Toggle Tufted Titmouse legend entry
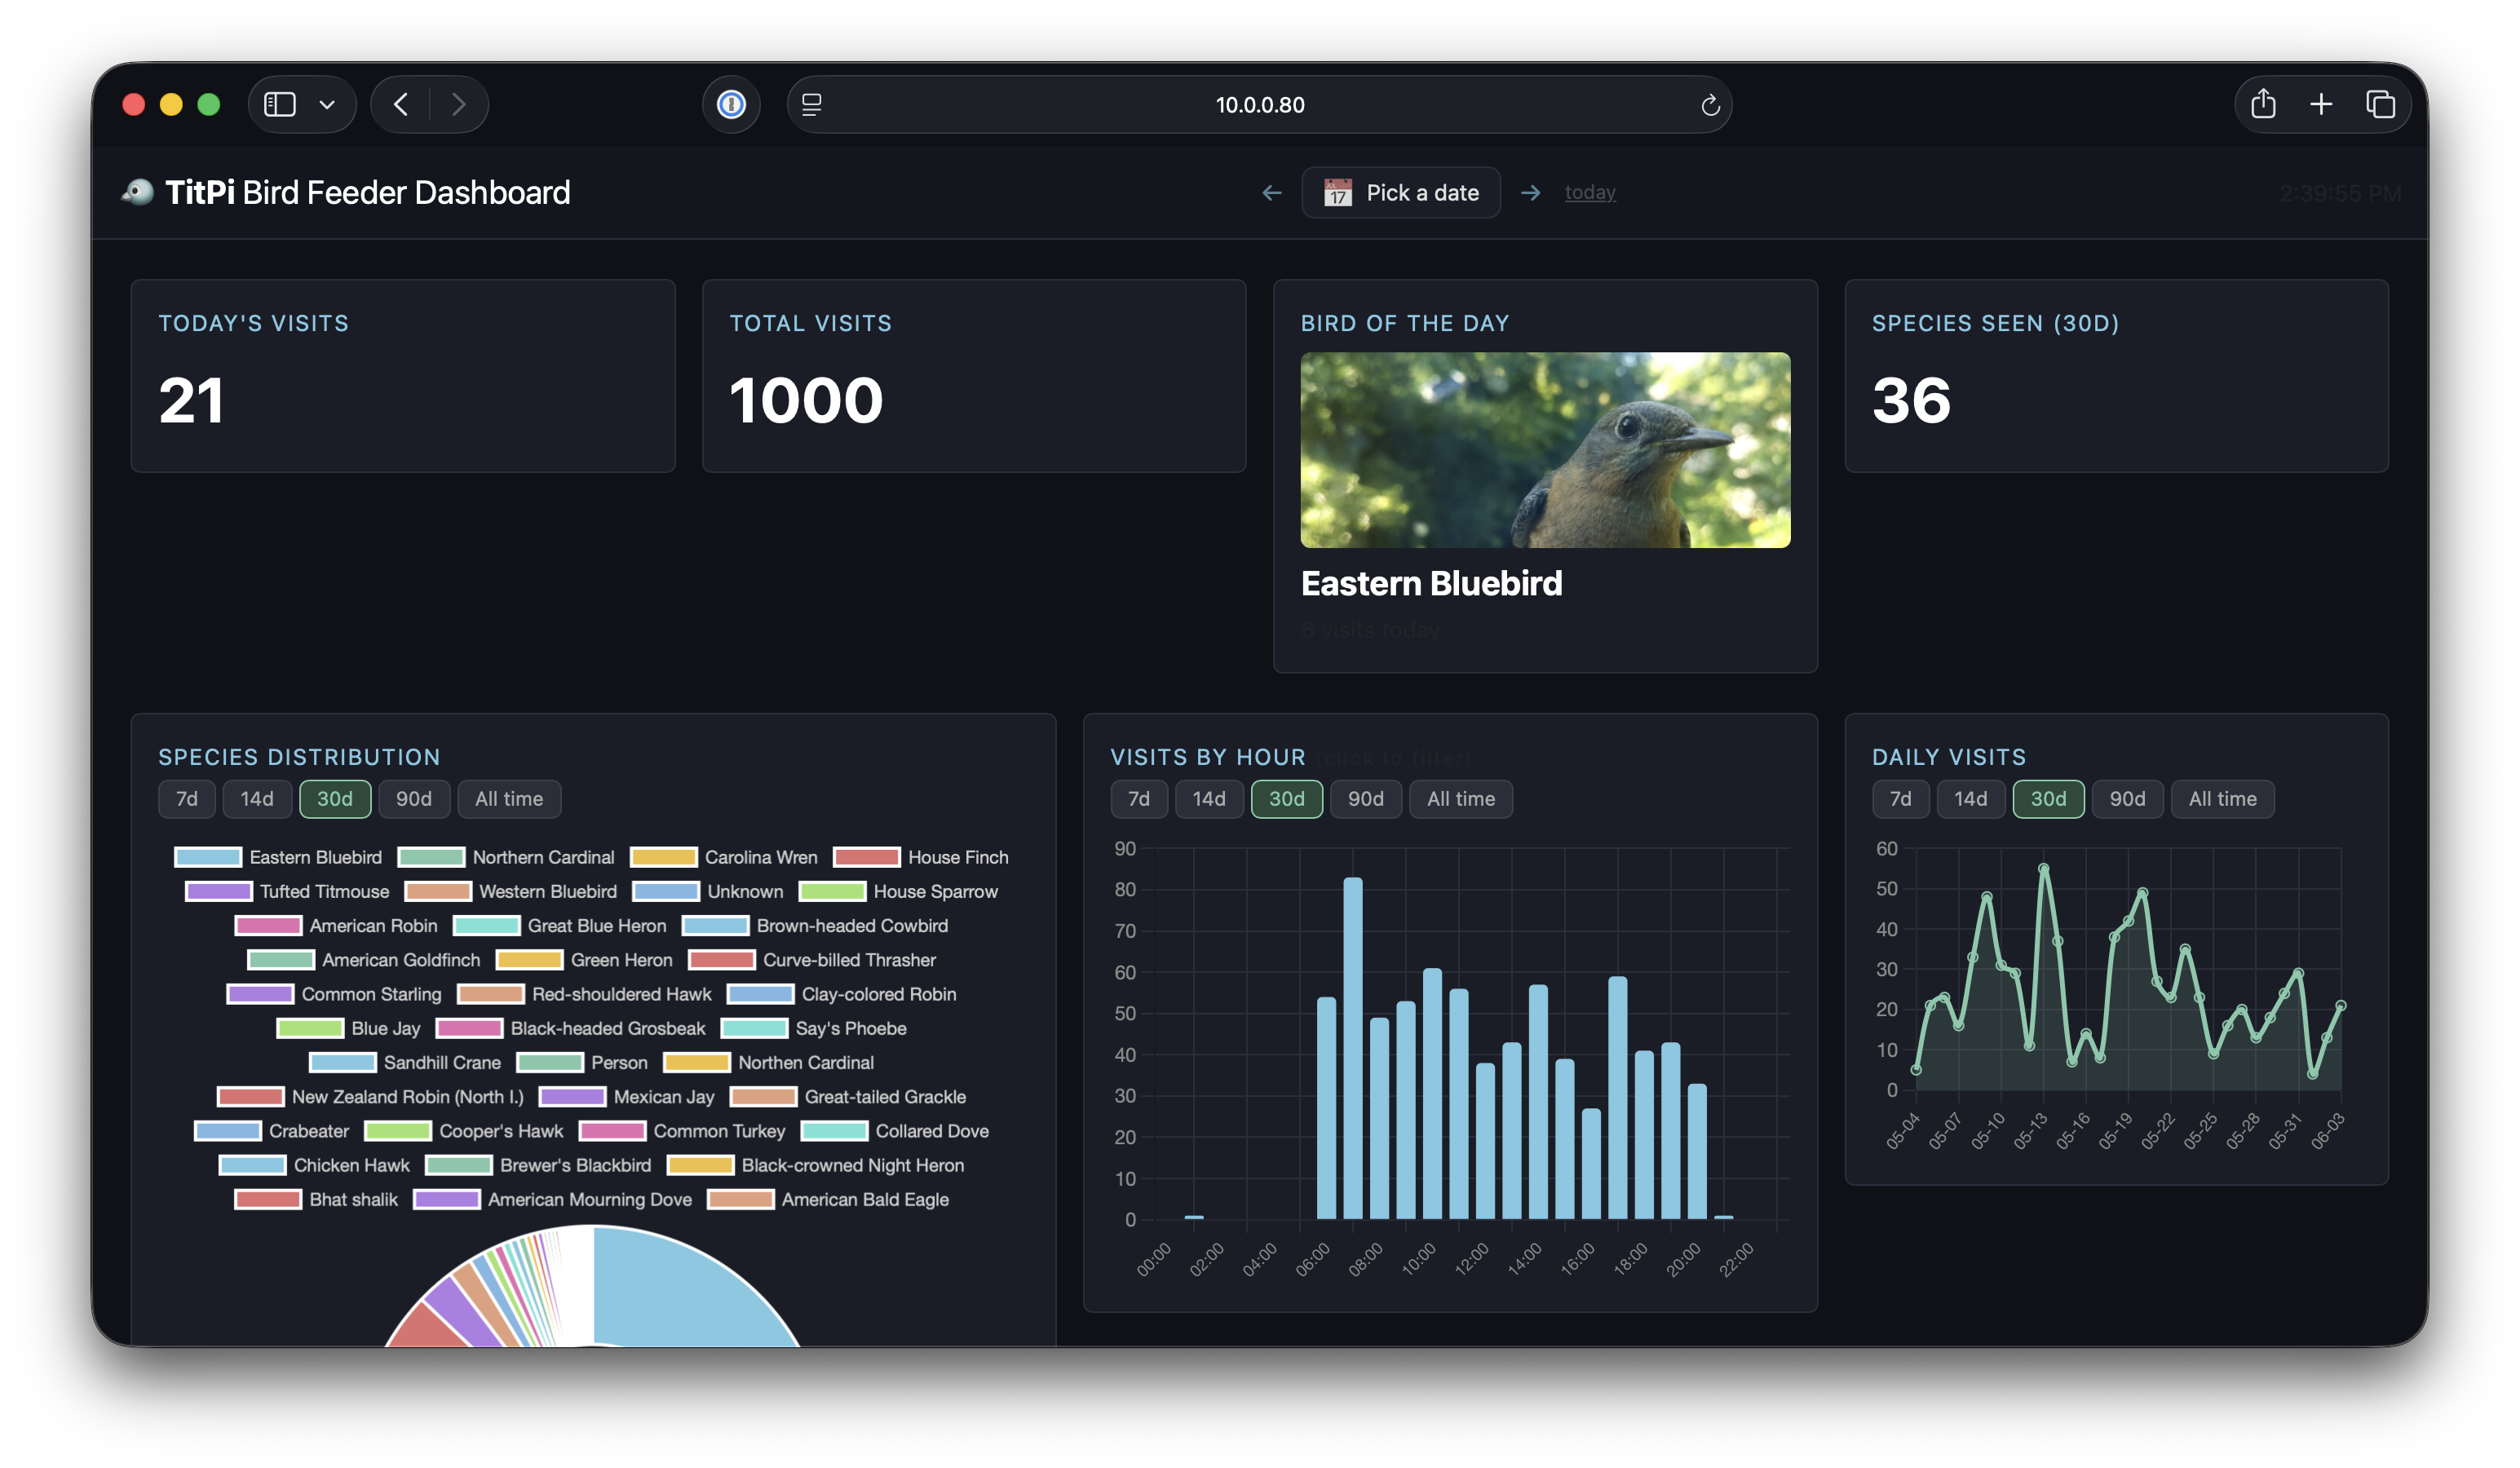The width and height of the screenshot is (2520, 1468). tap(288, 891)
